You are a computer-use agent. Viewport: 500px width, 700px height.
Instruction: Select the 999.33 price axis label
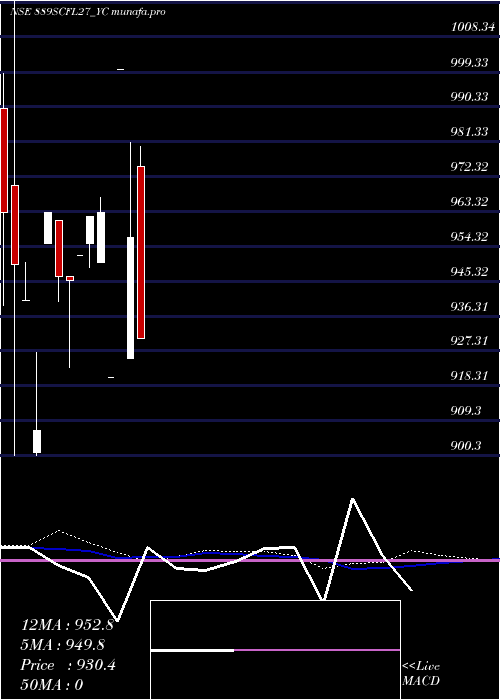click(x=469, y=62)
